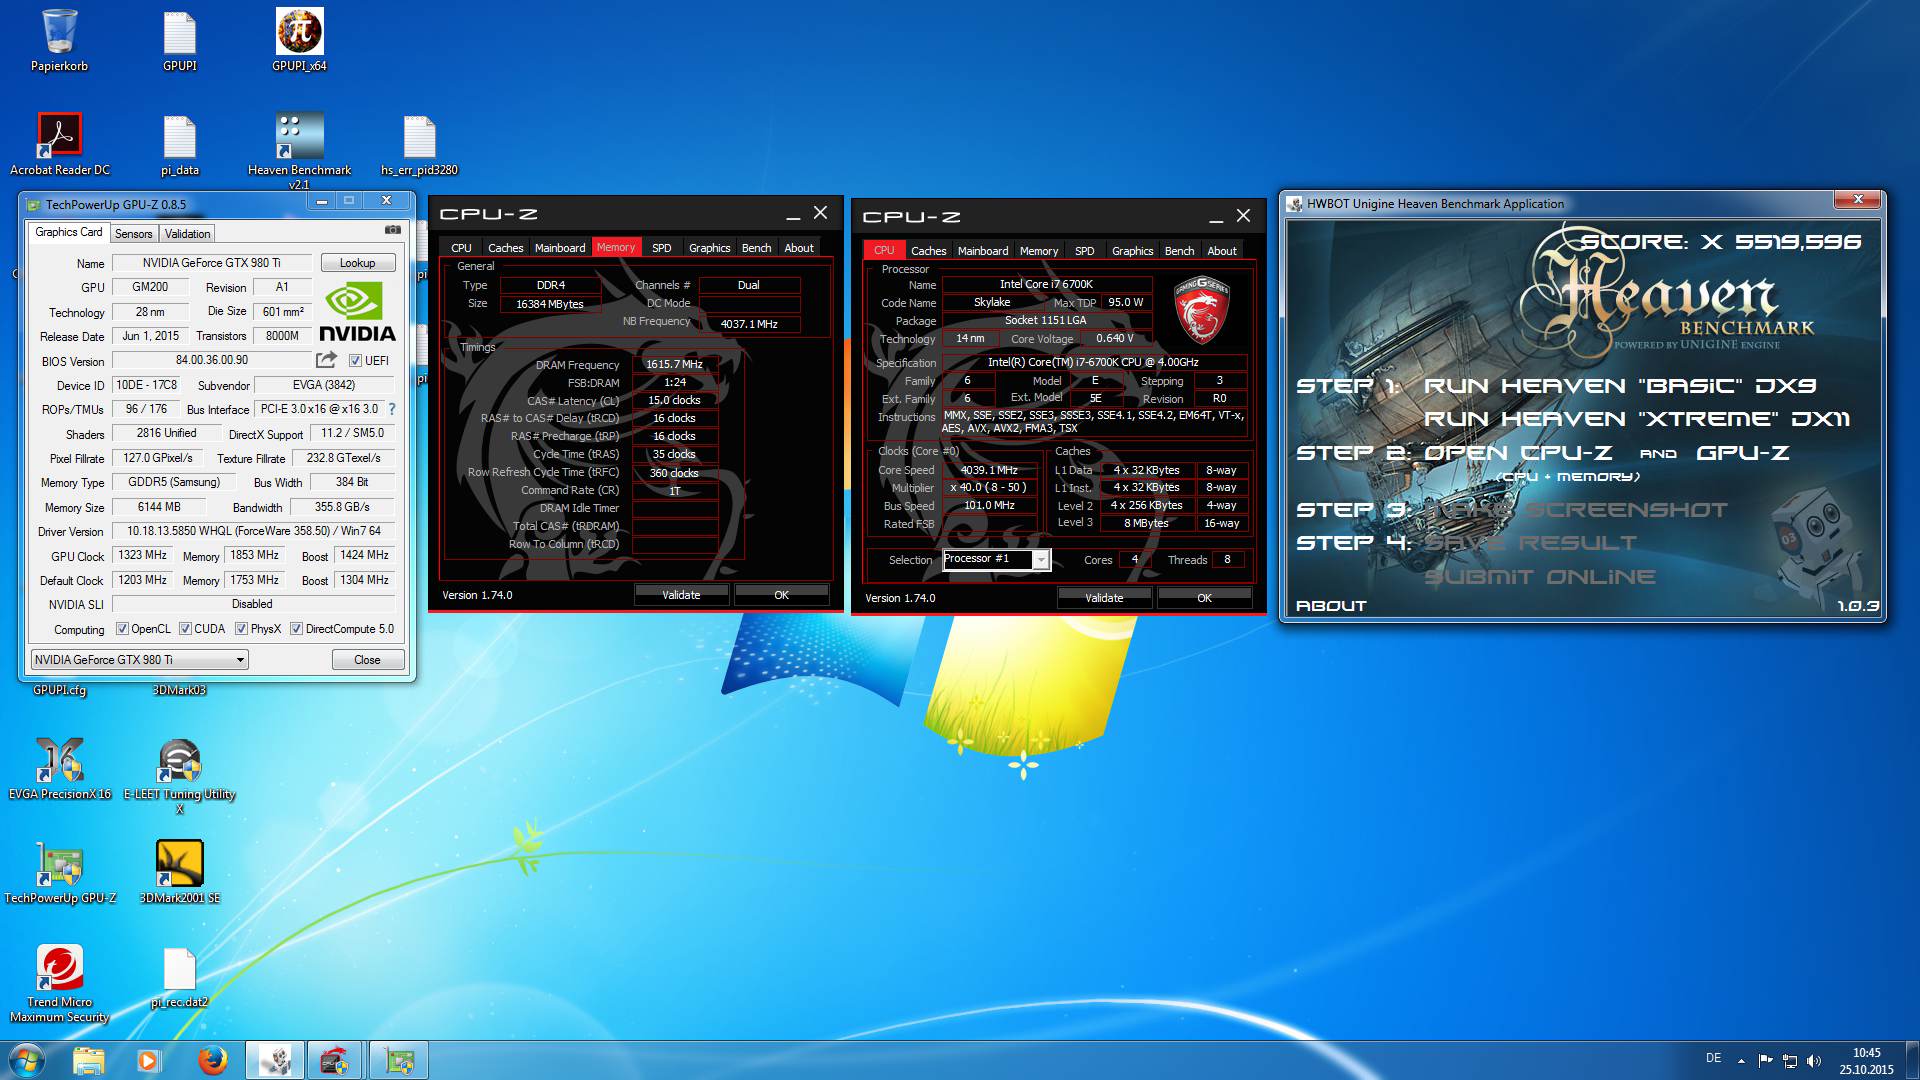Launch 3DMark2001 SE shortcut
This screenshot has width=1920, height=1080.
pos(180,872)
